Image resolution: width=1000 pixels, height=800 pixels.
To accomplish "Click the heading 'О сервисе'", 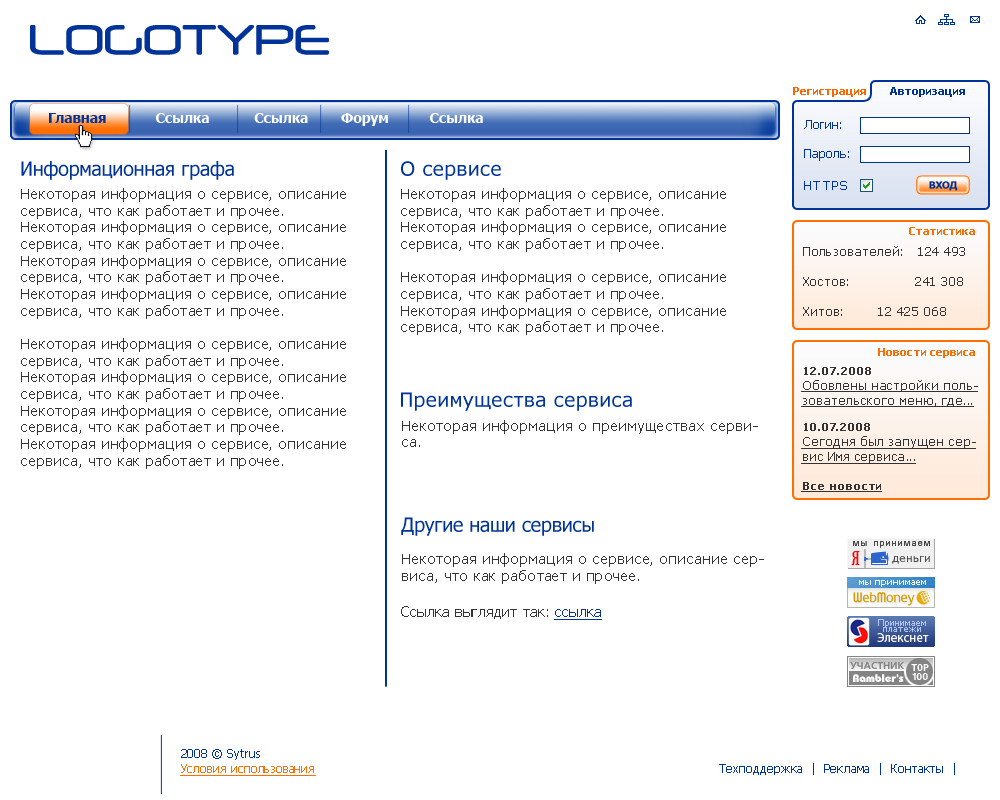I will [450, 169].
